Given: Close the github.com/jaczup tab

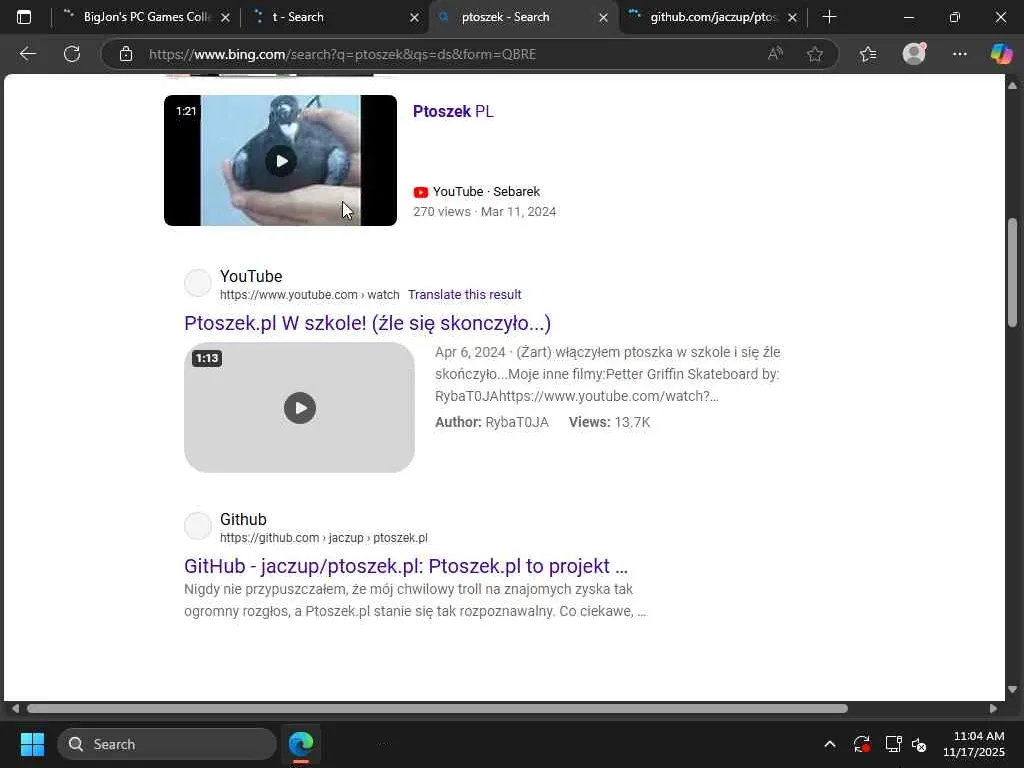Looking at the screenshot, I should coord(792,18).
